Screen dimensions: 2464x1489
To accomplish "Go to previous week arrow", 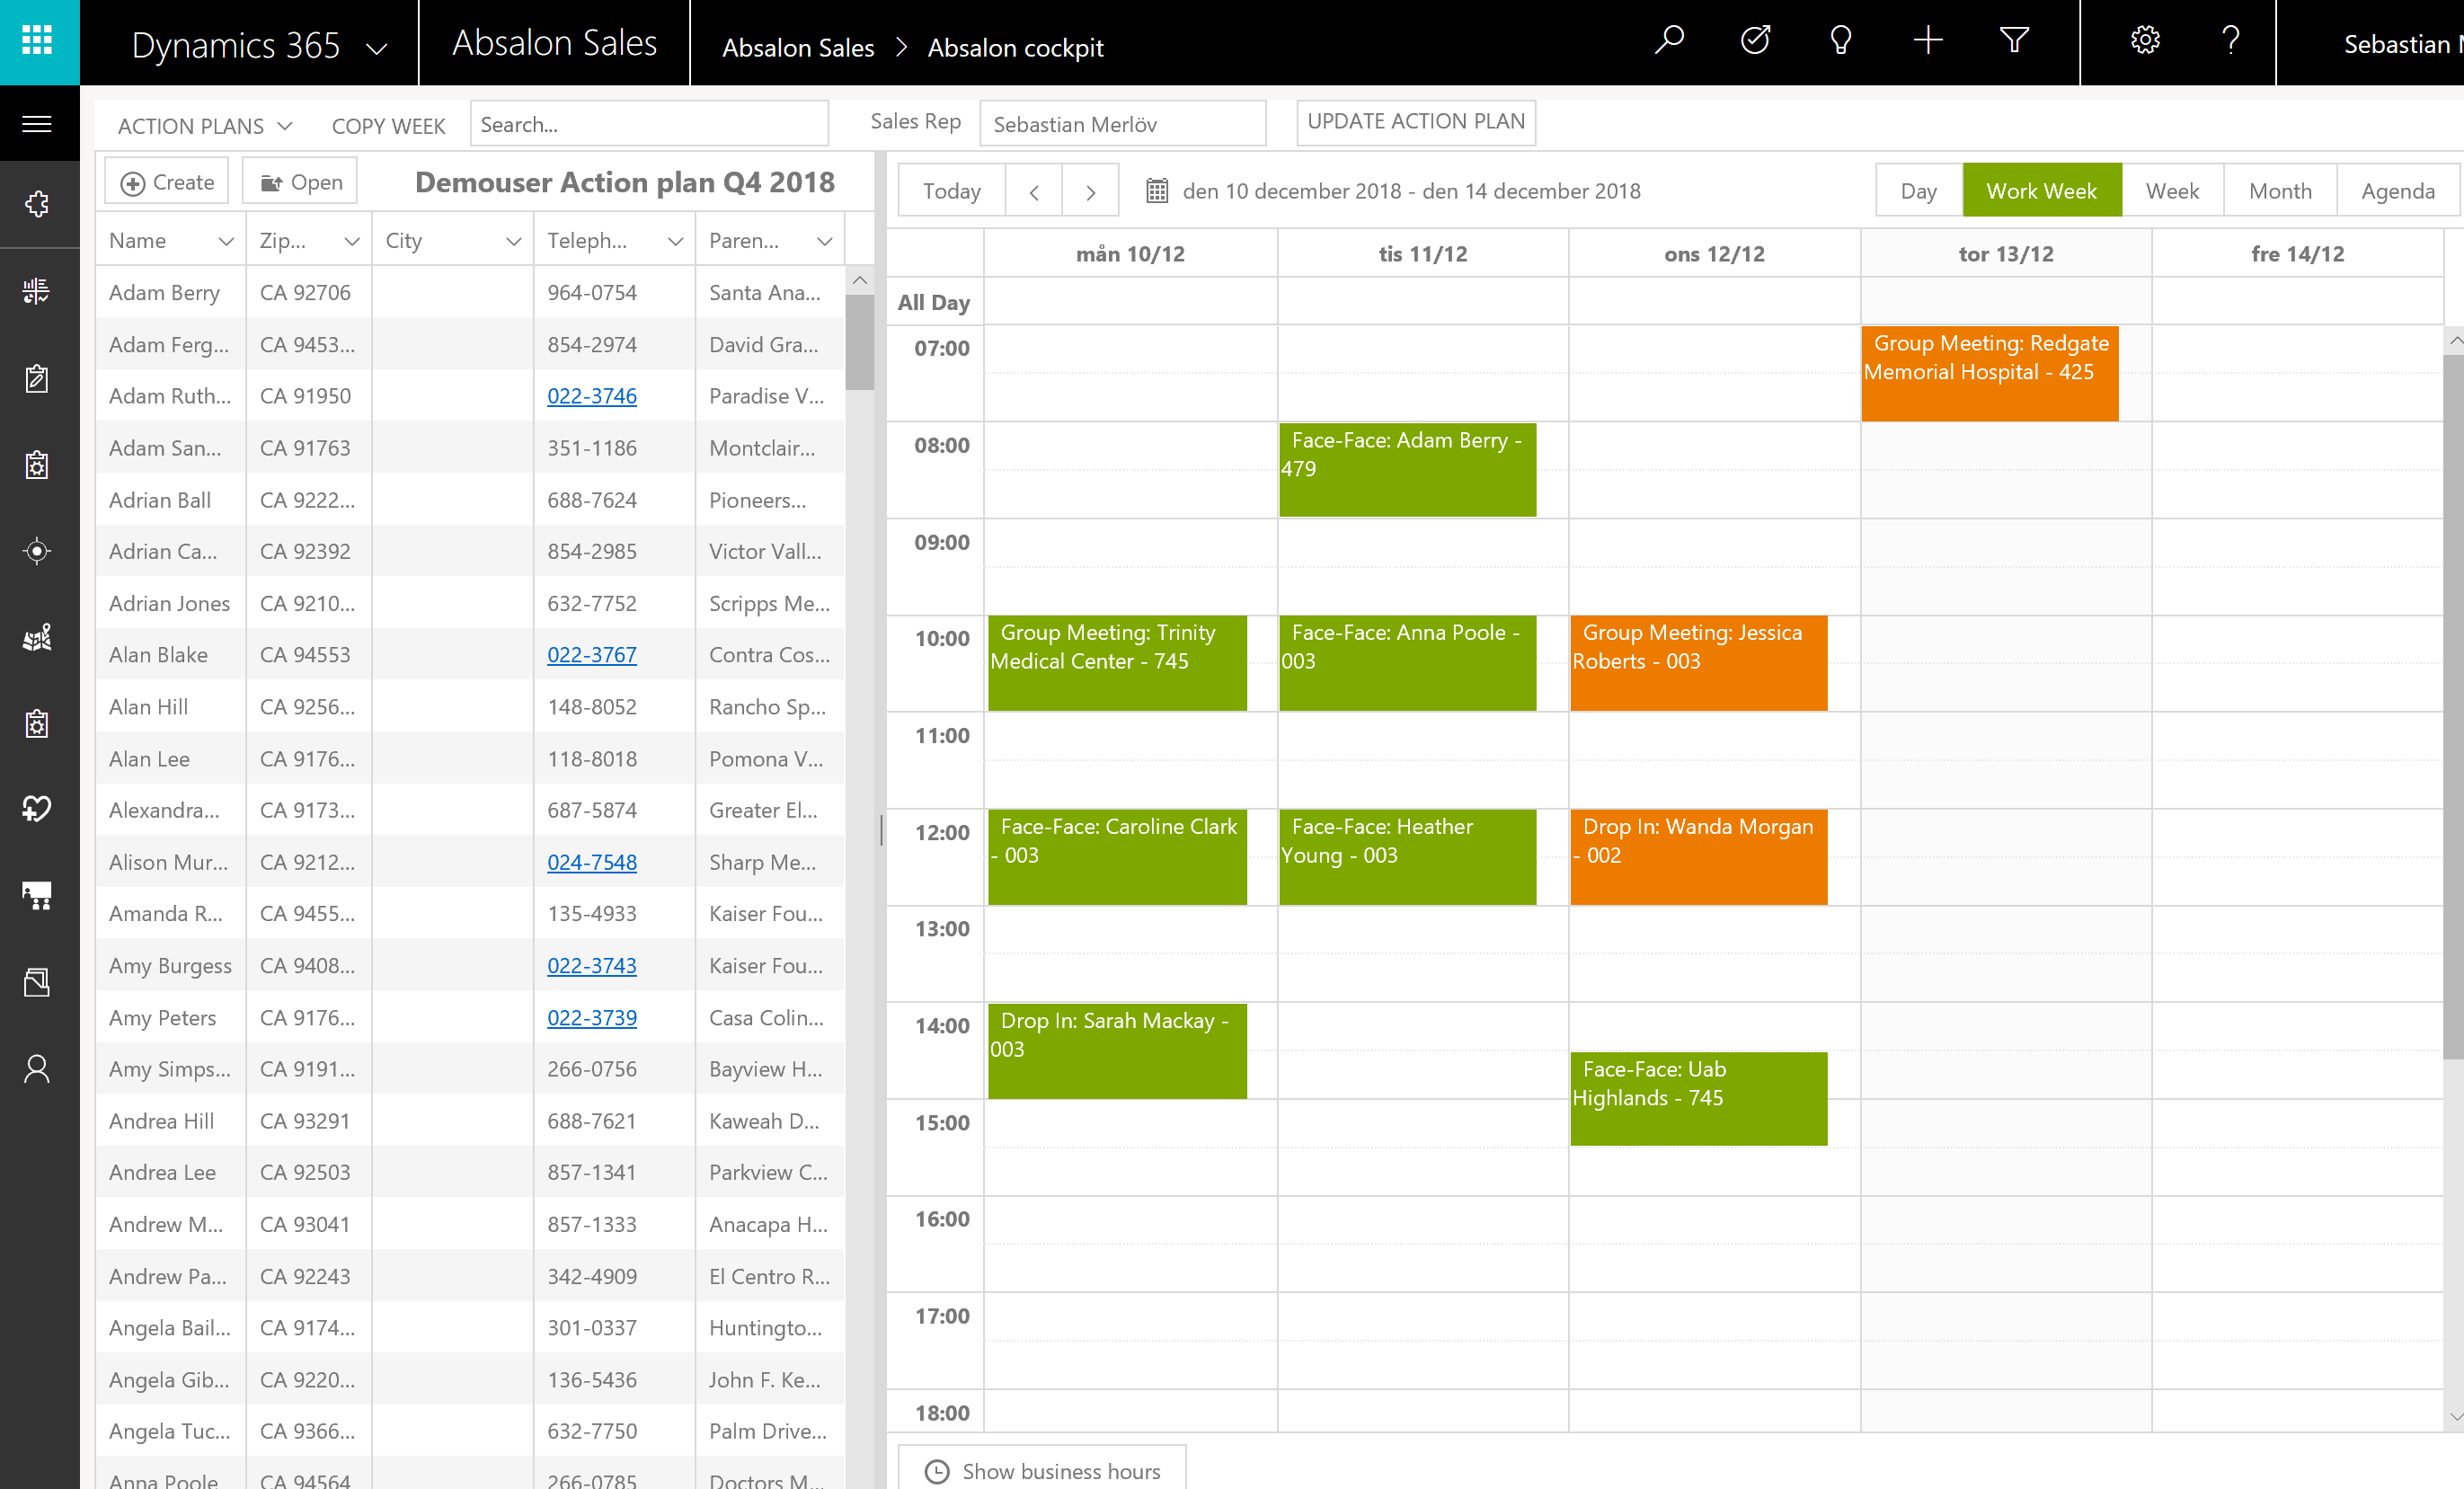I will coord(1034,191).
